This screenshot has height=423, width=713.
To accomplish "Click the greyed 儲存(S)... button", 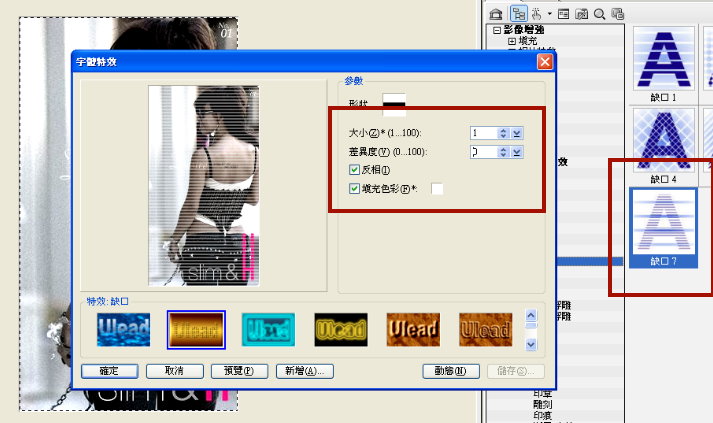I will [x=516, y=371].
